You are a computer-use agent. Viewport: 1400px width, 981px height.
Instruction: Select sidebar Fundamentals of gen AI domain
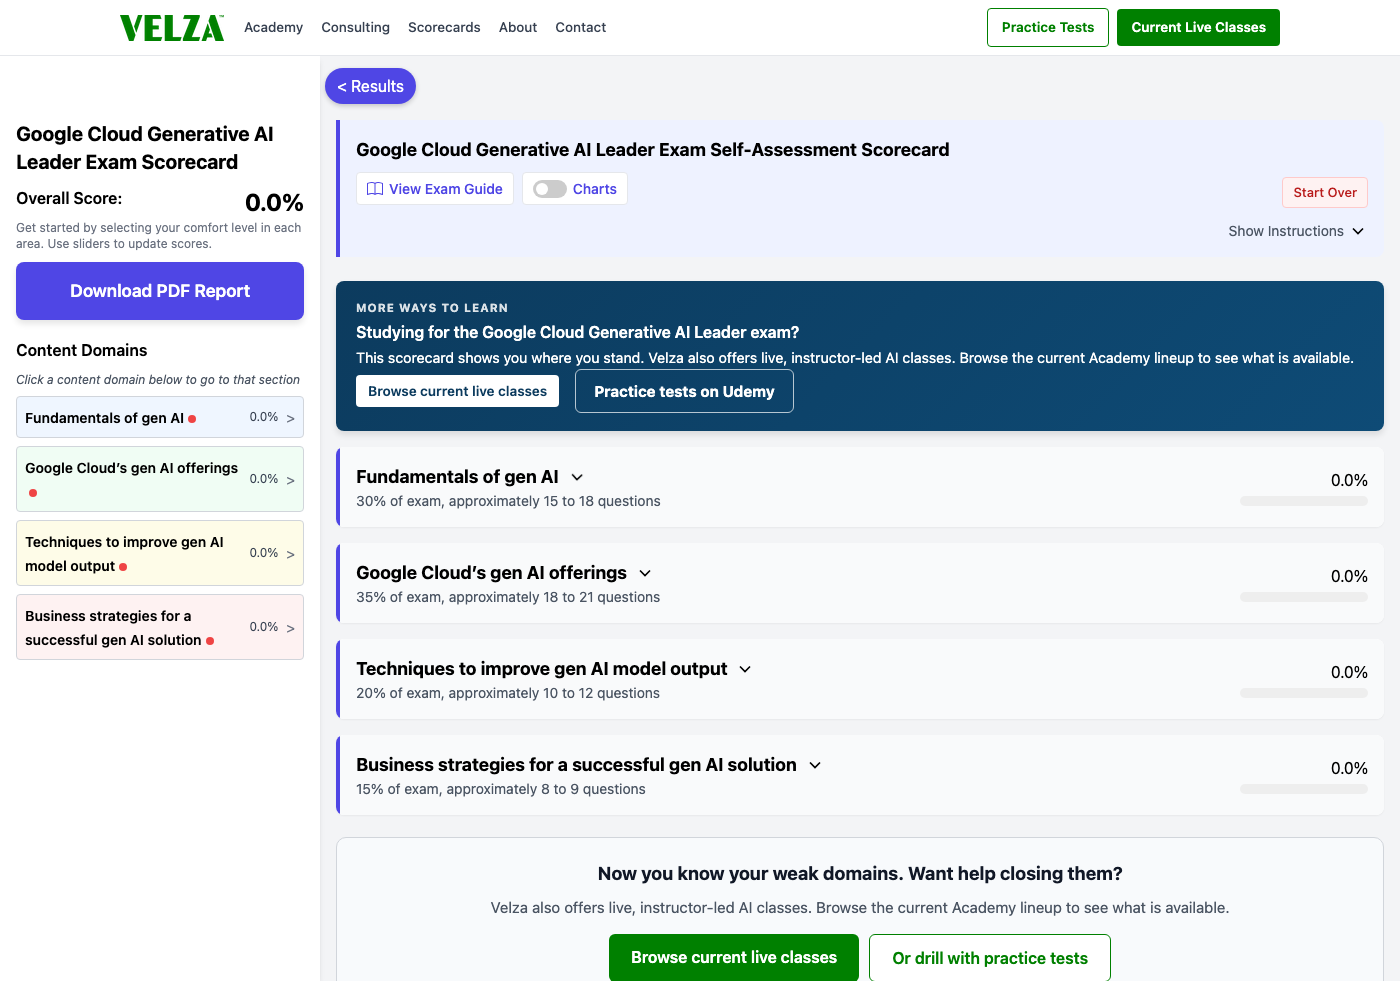pos(160,417)
